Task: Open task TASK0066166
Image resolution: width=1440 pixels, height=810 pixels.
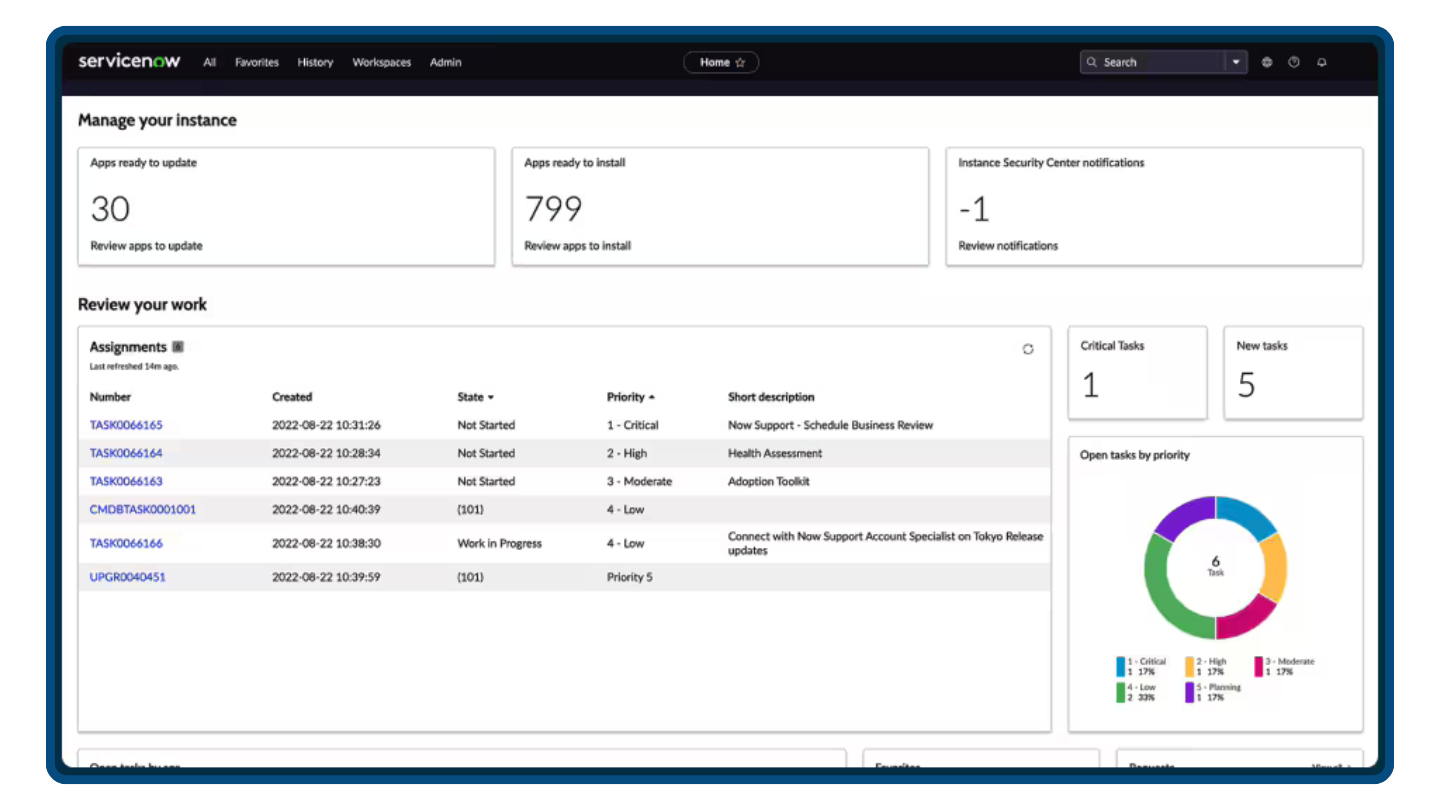Action: click(x=126, y=543)
